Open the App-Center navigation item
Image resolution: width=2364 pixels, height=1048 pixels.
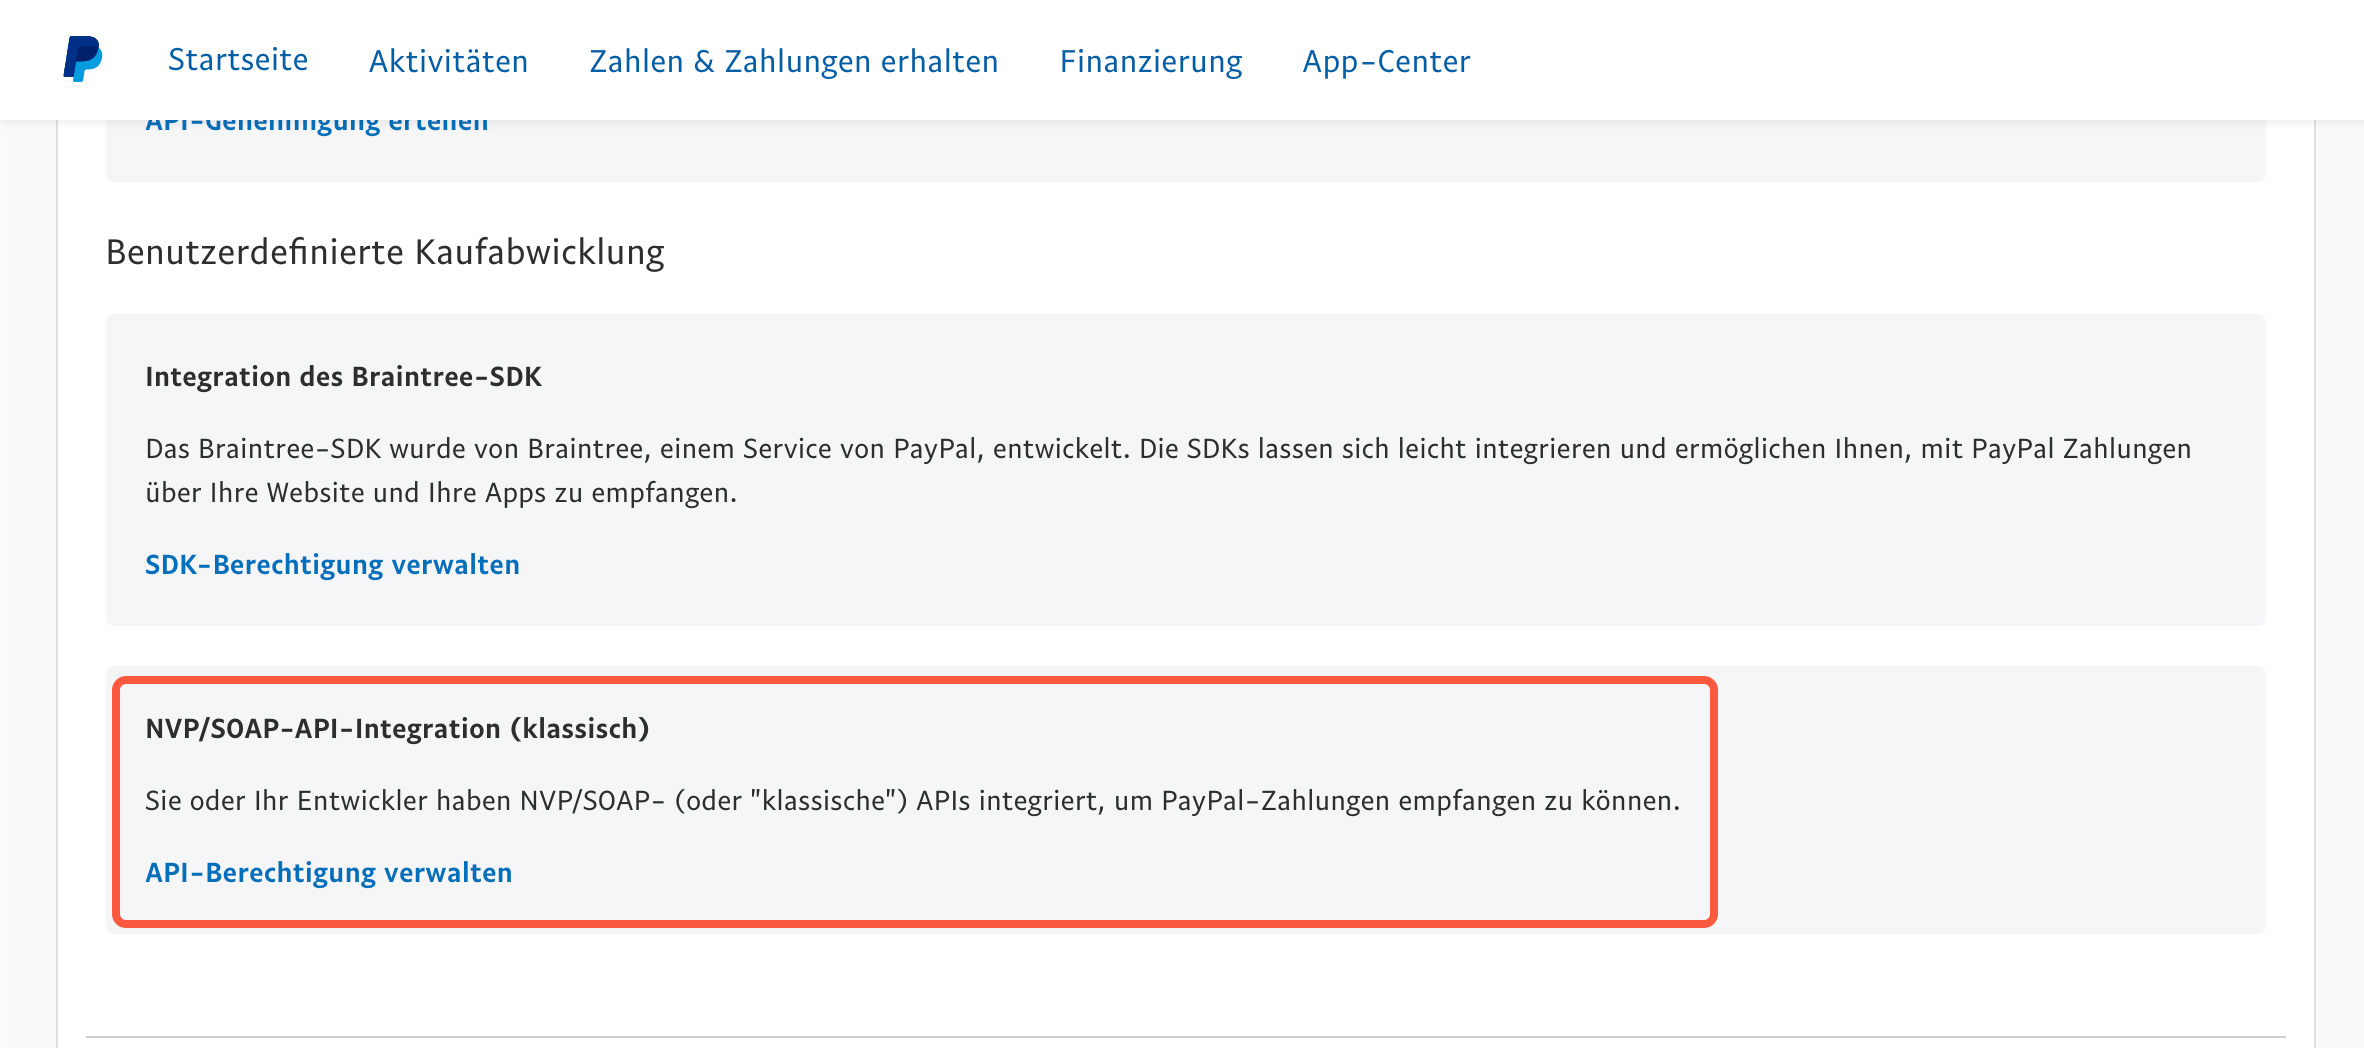[x=1386, y=61]
